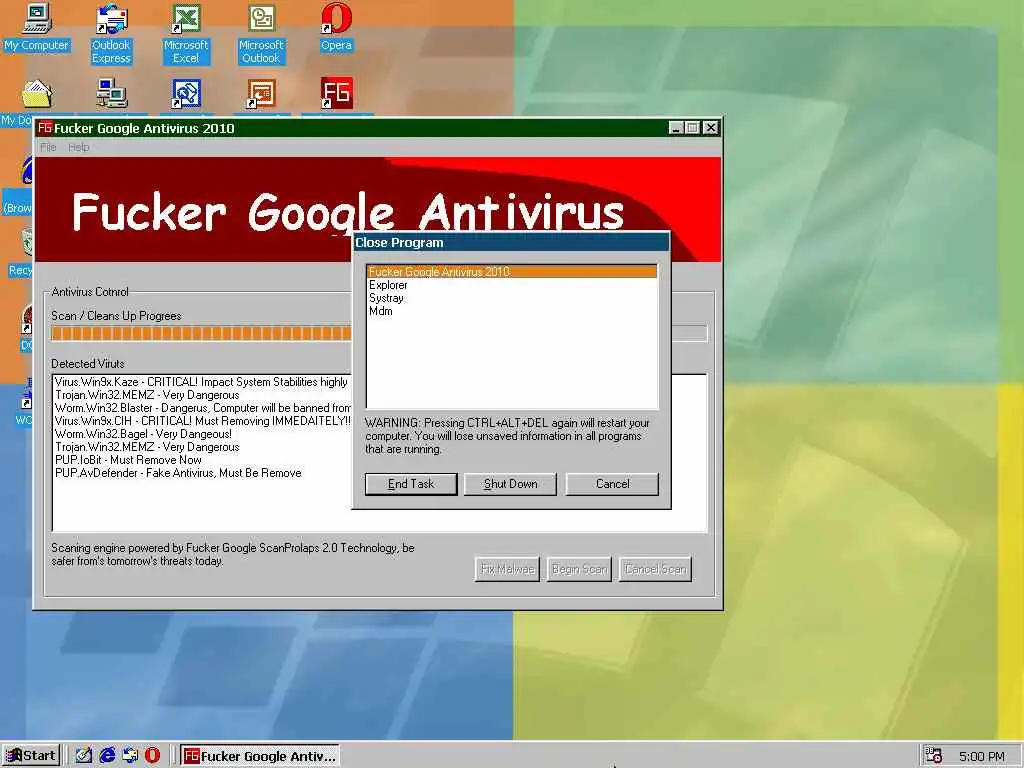Open Microsoft Outlook desktop shortcut
This screenshot has height=768, width=1024.
261,34
